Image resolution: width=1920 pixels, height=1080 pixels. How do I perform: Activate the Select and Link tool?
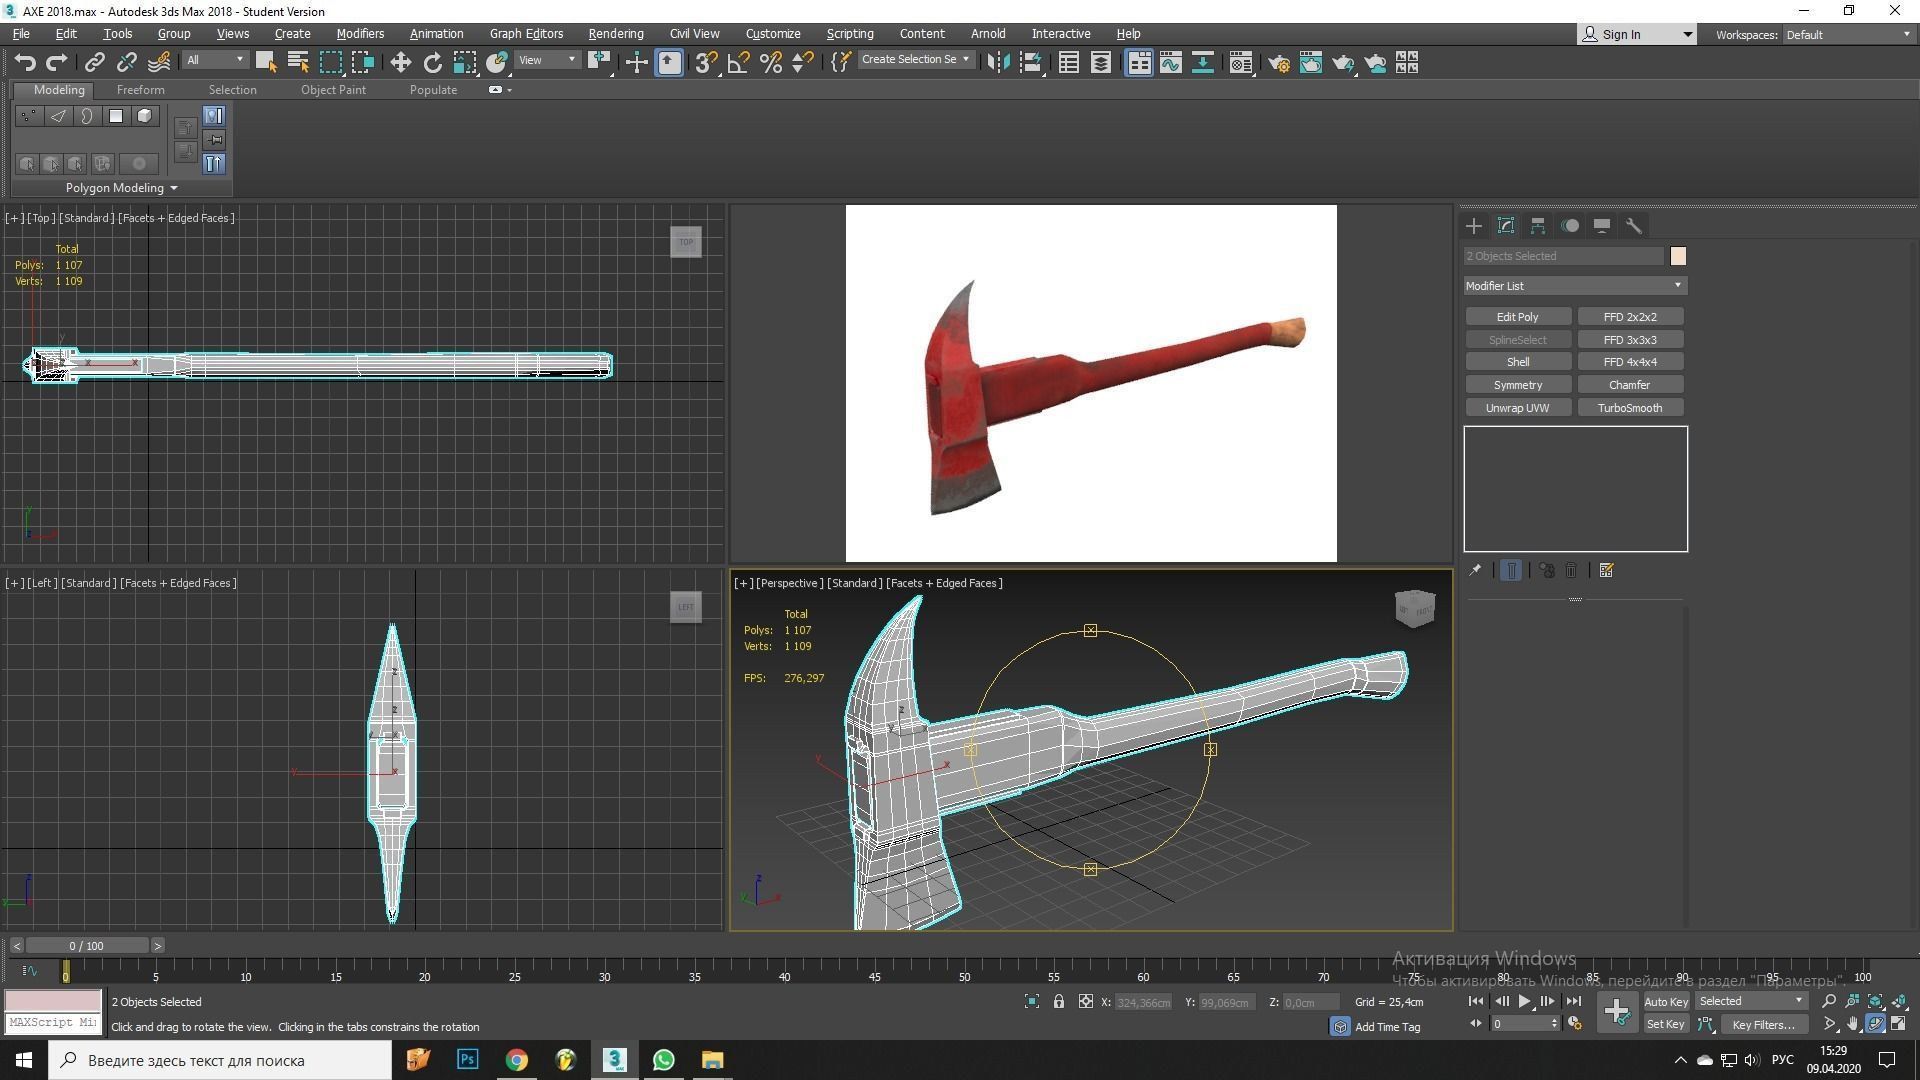pos(94,63)
